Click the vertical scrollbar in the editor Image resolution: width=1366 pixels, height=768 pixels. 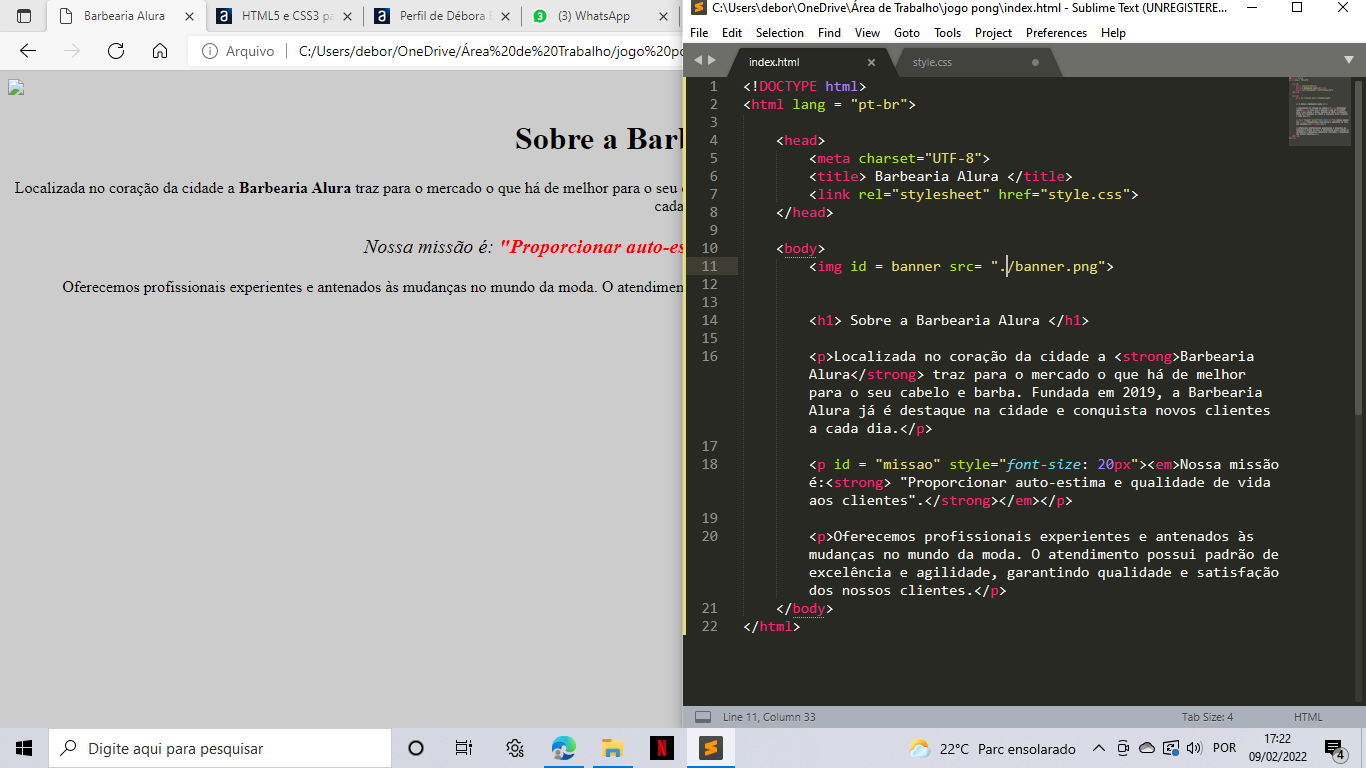click(x=1358, y=248)
